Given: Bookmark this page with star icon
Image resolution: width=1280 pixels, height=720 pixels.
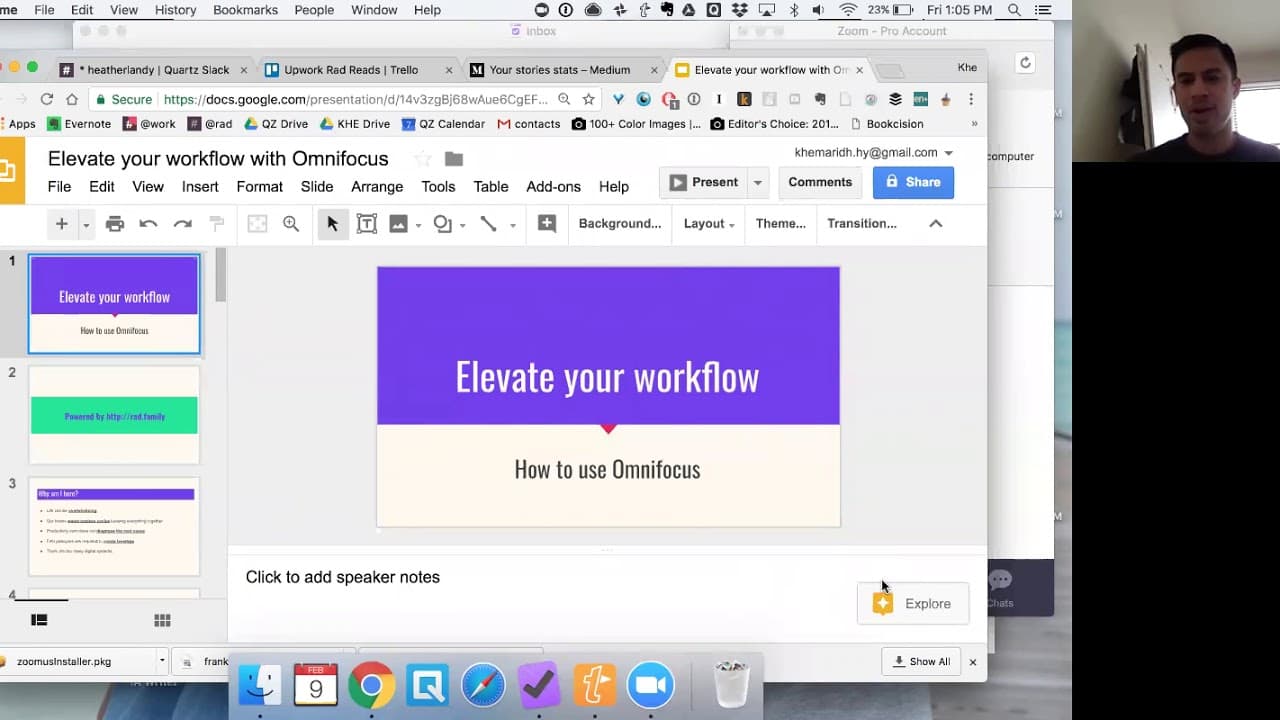Looking at the screenshot, I should point(589,99).
